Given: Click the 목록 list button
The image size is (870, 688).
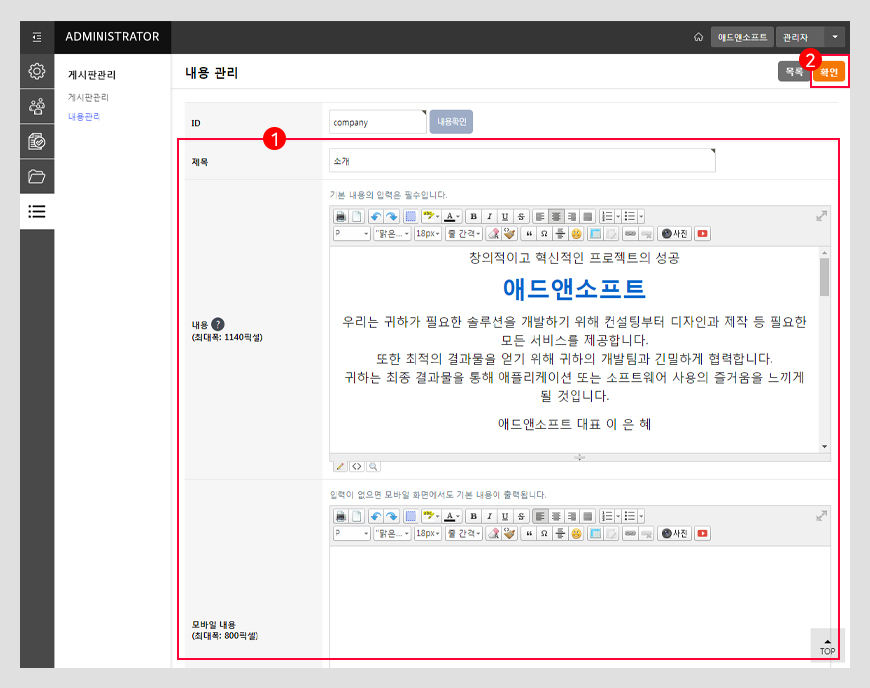Looking at the screenshot, I should (794, 72).
